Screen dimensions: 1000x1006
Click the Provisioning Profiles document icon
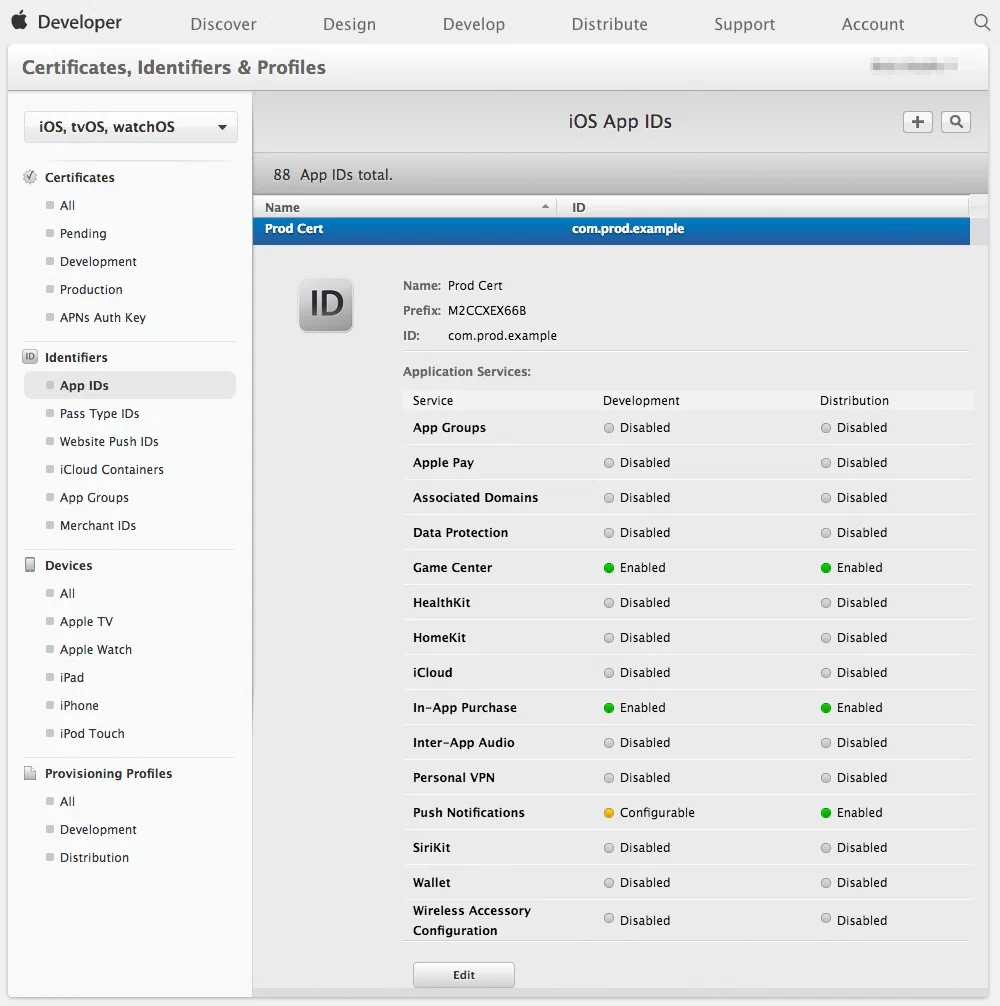(x=30, y=773)
